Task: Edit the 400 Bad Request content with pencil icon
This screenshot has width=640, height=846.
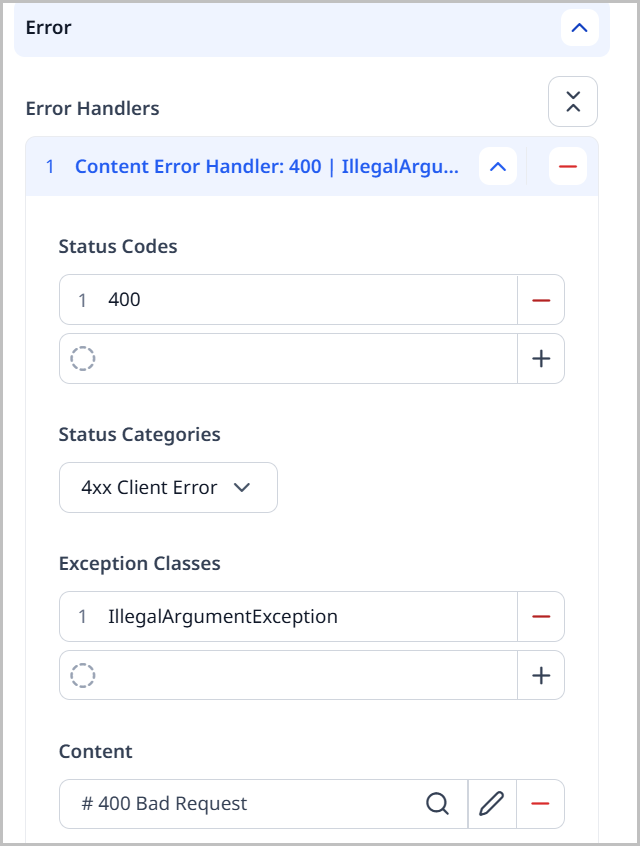Action: tap(491, 803)
